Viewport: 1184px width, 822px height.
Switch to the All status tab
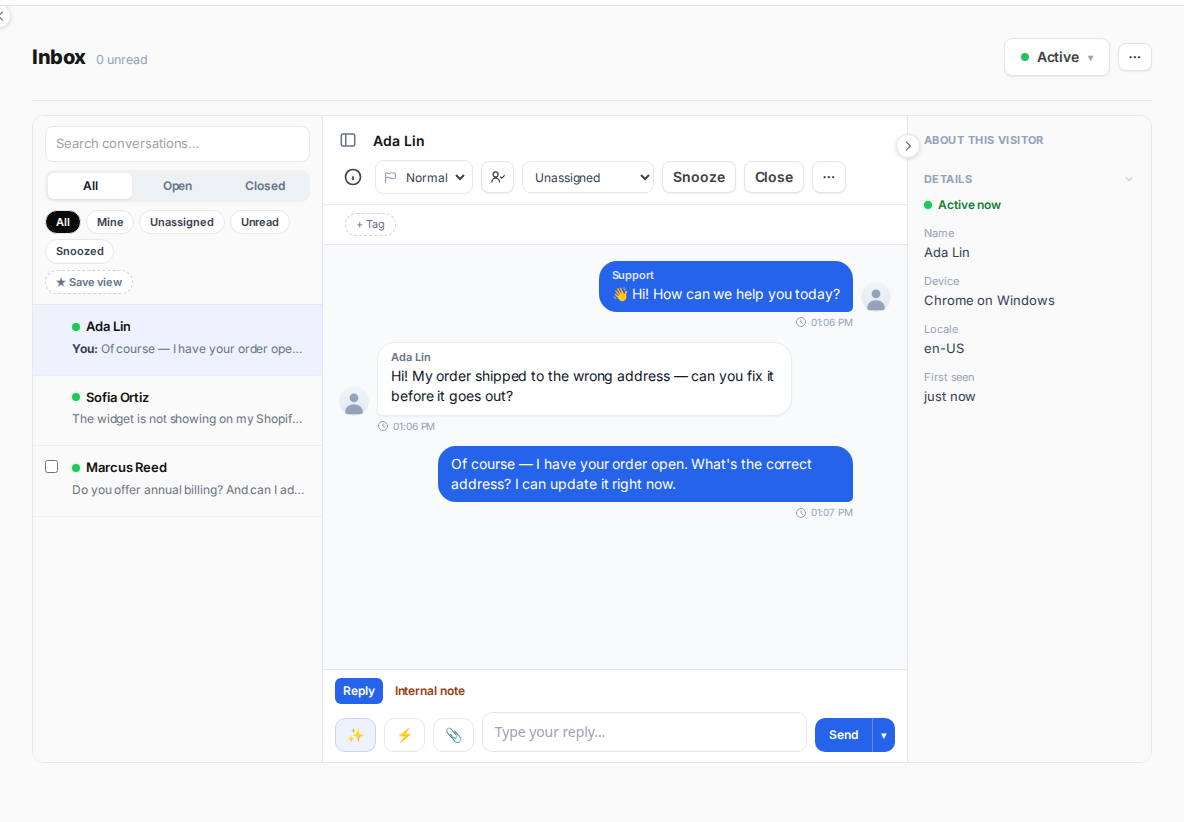(x=91, y=186)
